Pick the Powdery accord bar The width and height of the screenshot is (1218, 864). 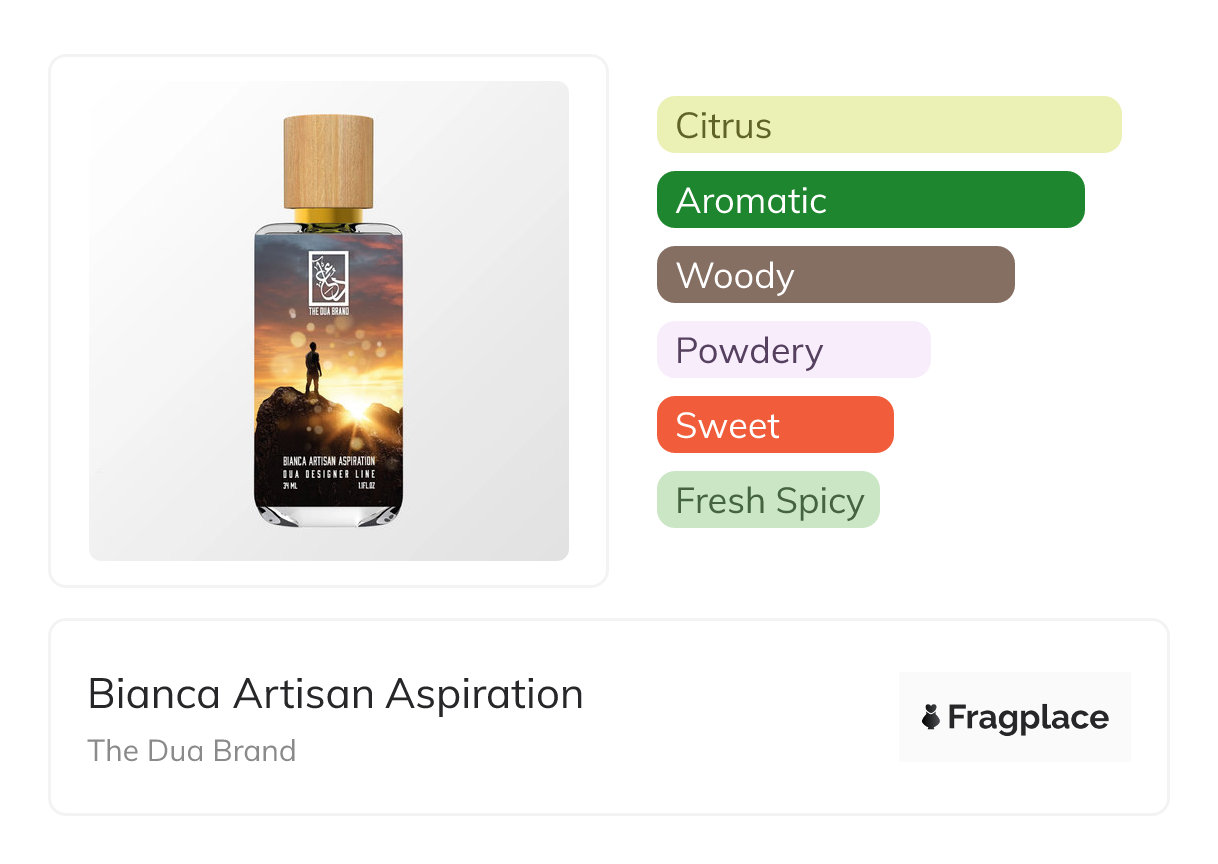tap(793, 350)
